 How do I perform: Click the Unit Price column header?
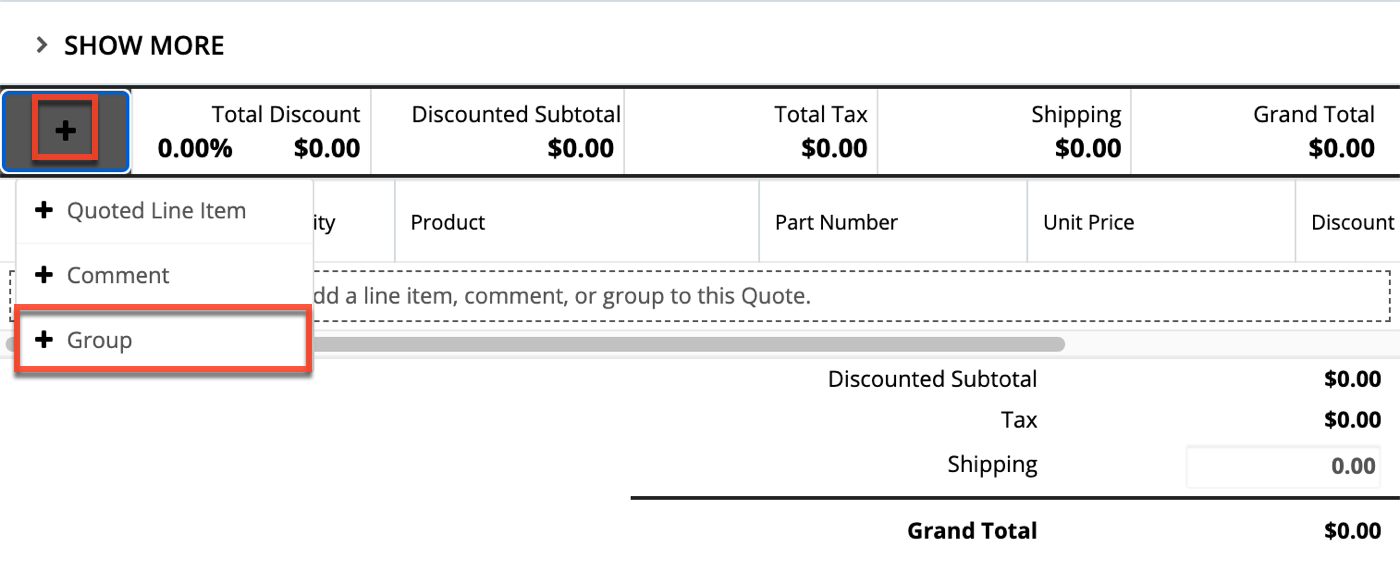(1088, 222)
